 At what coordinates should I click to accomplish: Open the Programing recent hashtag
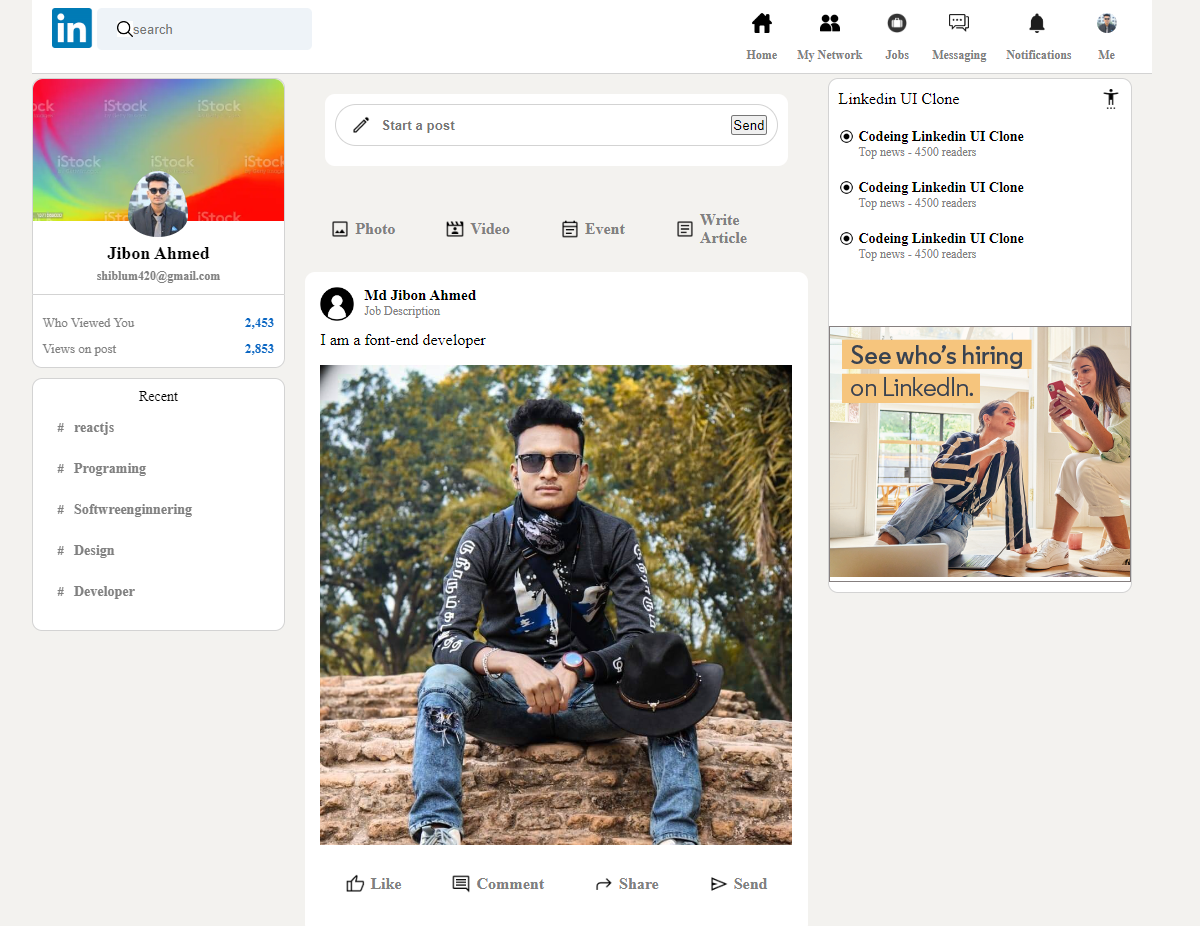pyautogui.click(x=110, y=468)
